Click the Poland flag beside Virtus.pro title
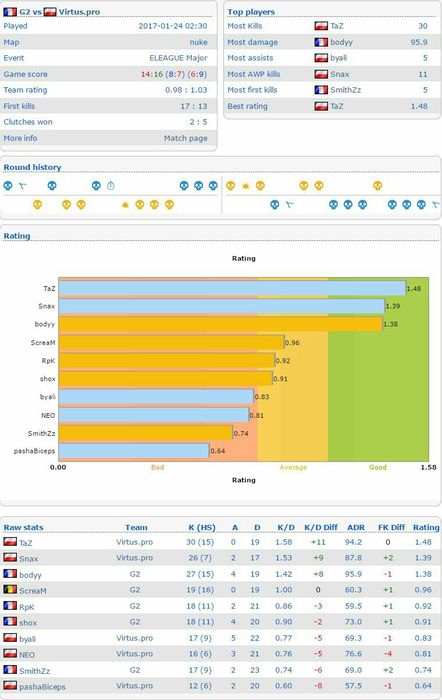This screenshot has height=700, width=442. 50,12
